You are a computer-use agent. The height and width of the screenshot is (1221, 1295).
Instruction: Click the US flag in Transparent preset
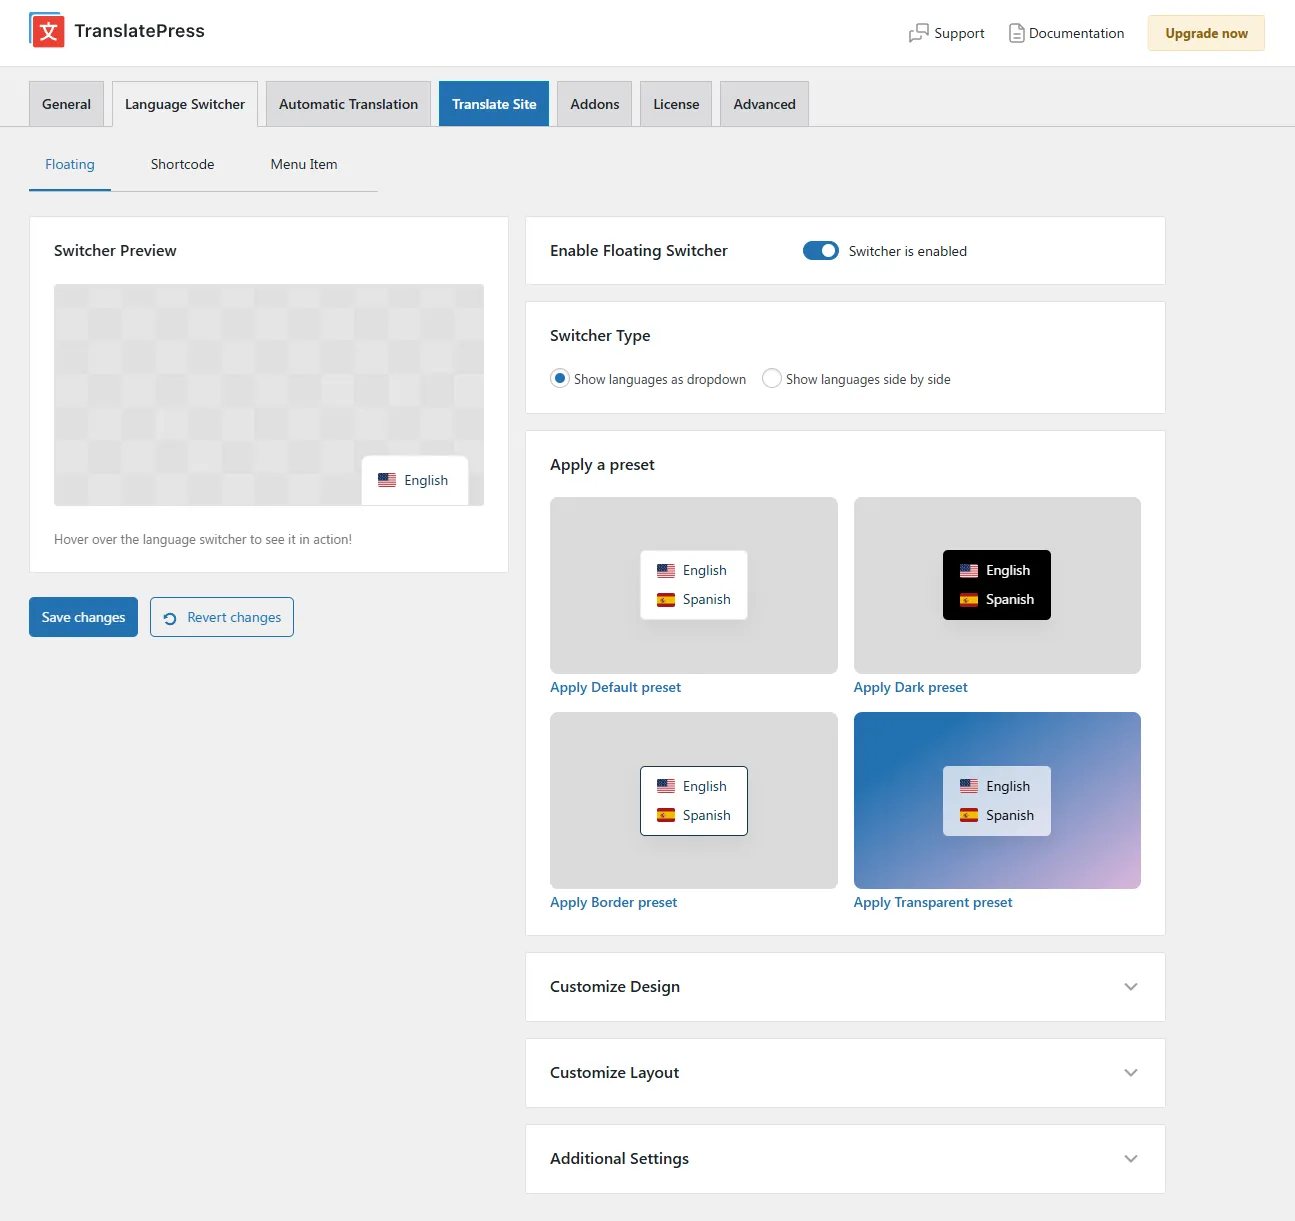coord(969,786)
